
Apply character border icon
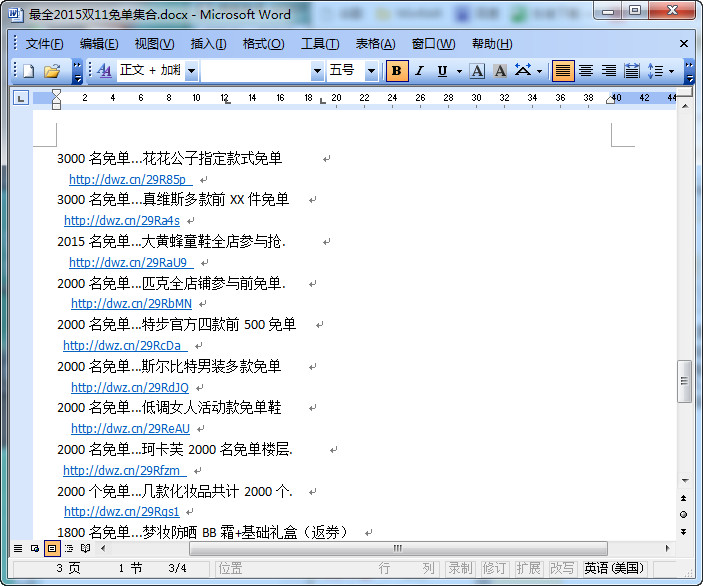click(x=477, y=71)
